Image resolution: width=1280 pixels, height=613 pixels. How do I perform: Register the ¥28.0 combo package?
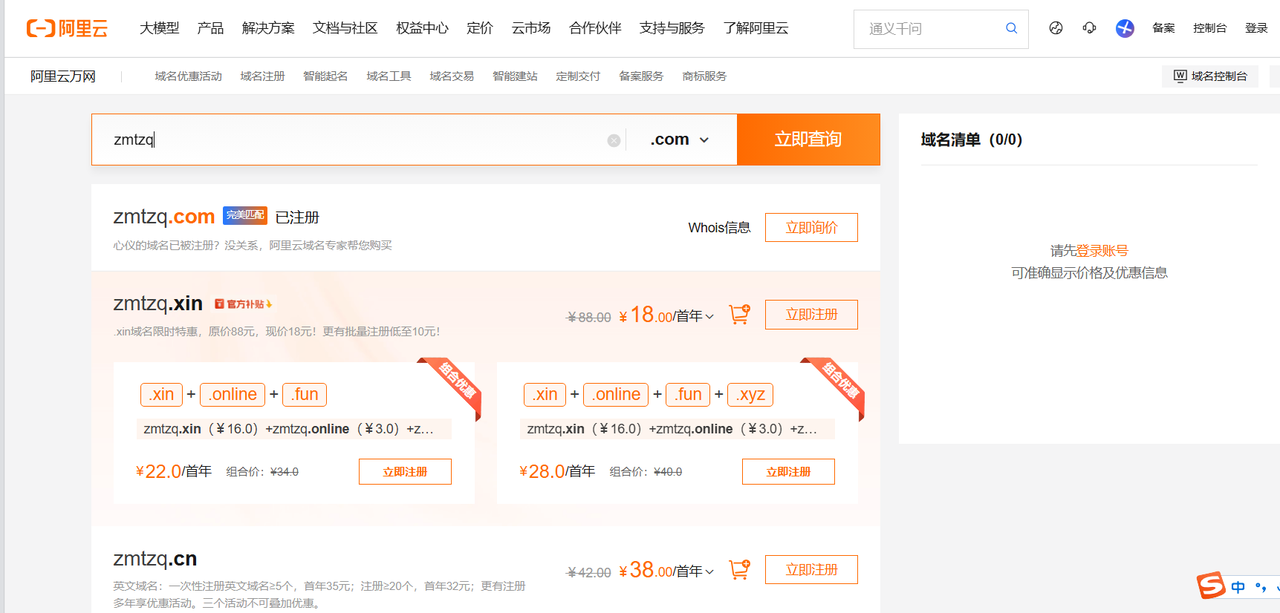point(788,471)
